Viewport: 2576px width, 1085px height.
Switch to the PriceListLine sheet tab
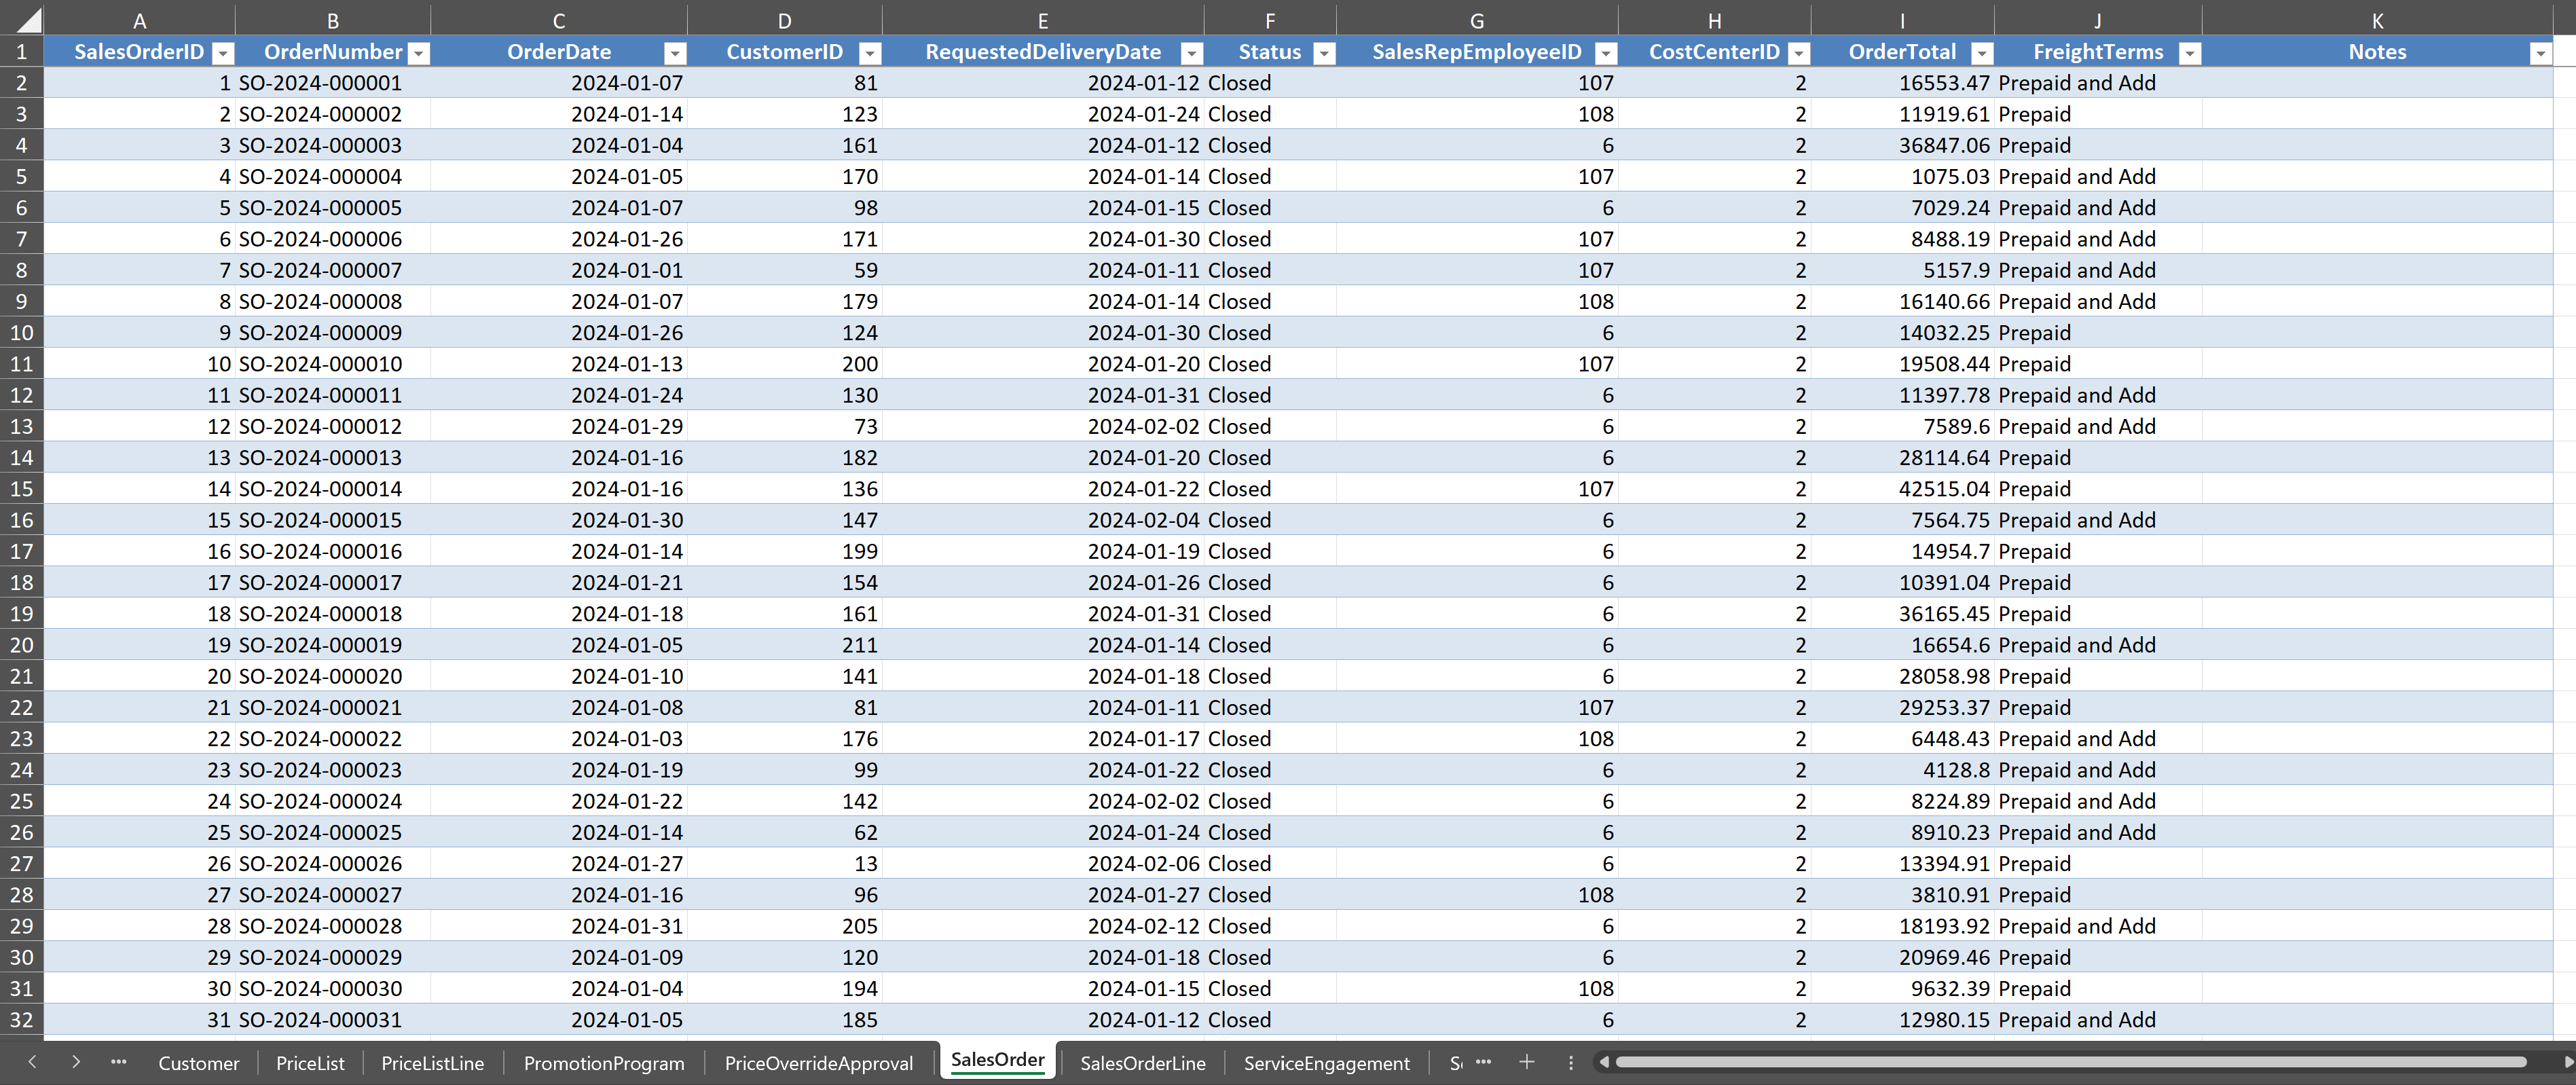(x=433, y=1063)
